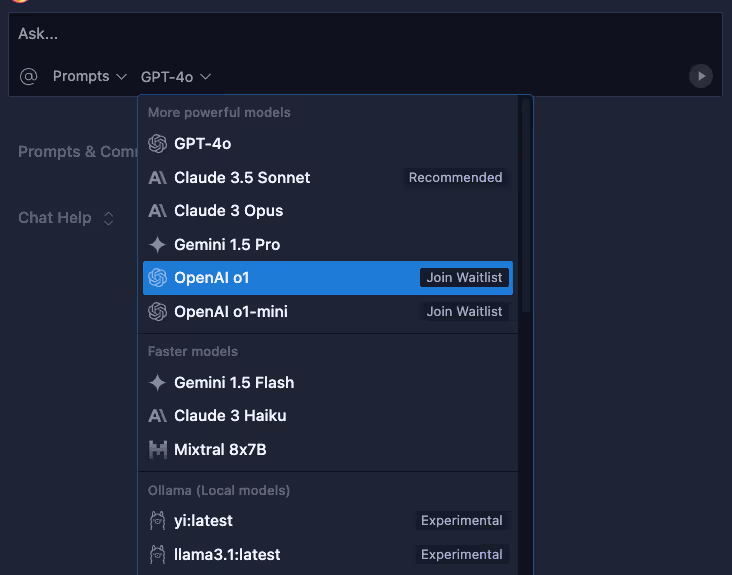
Task: Click the Experimental badge on yi:latest
Action: point(462,521)
